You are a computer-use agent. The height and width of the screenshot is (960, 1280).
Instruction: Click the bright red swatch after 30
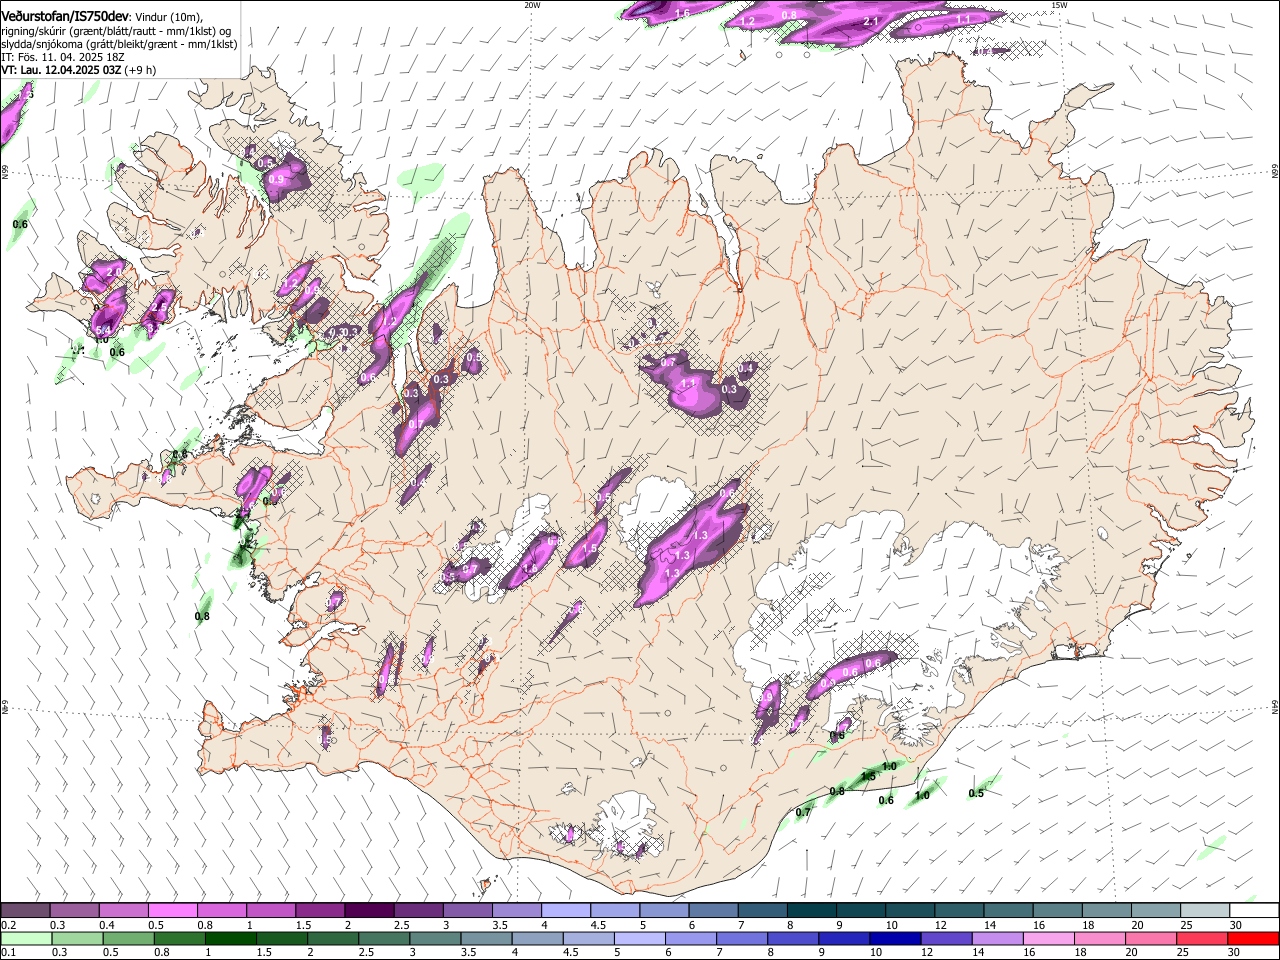point(1252,938)
